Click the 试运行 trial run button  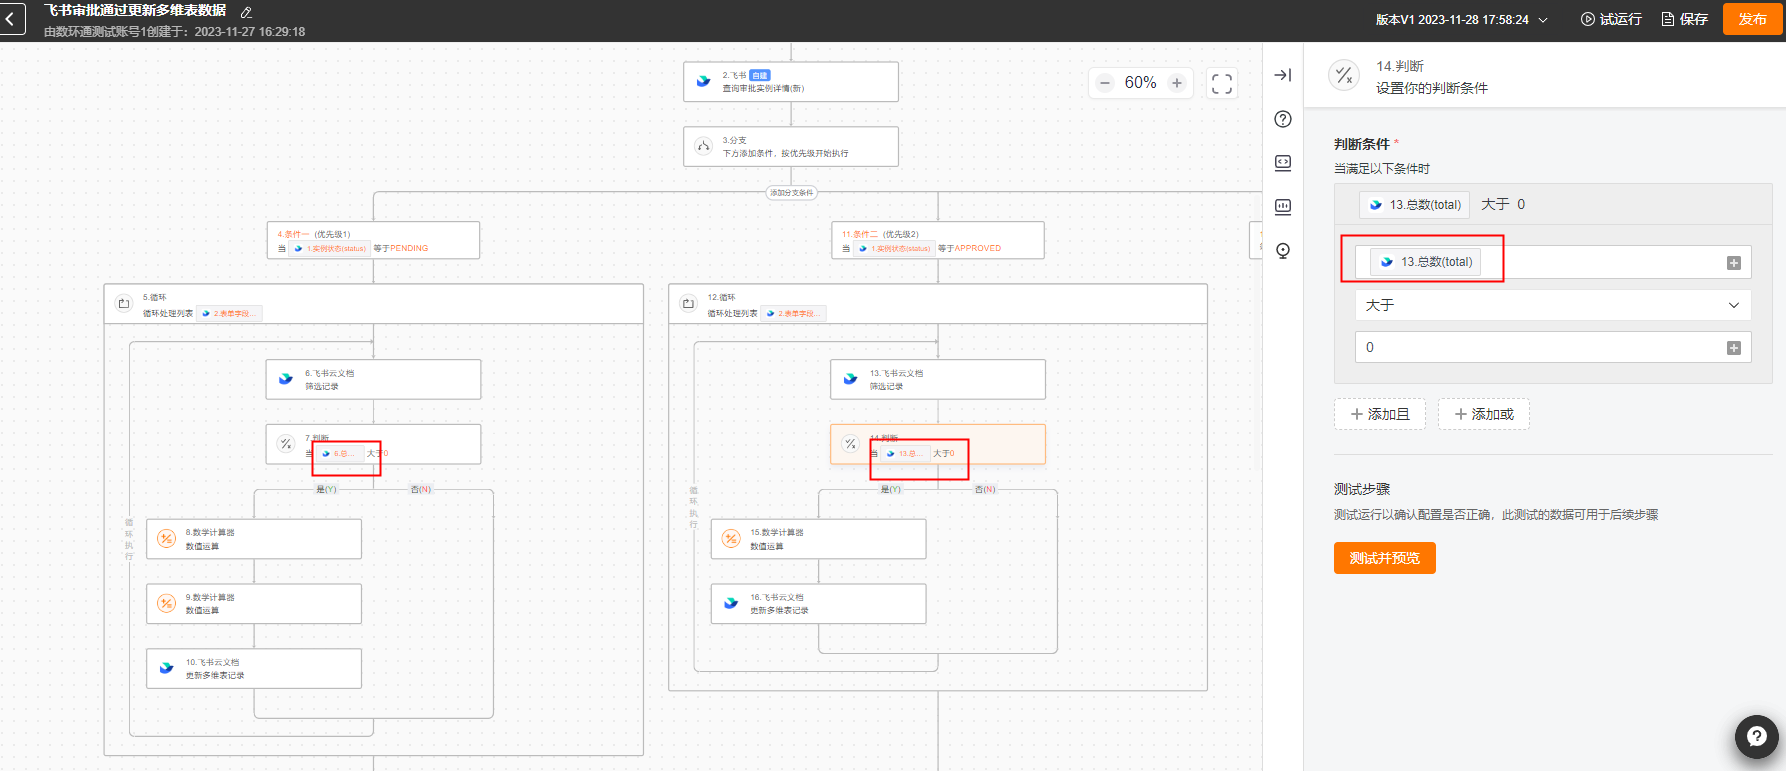click(1611, 19)
